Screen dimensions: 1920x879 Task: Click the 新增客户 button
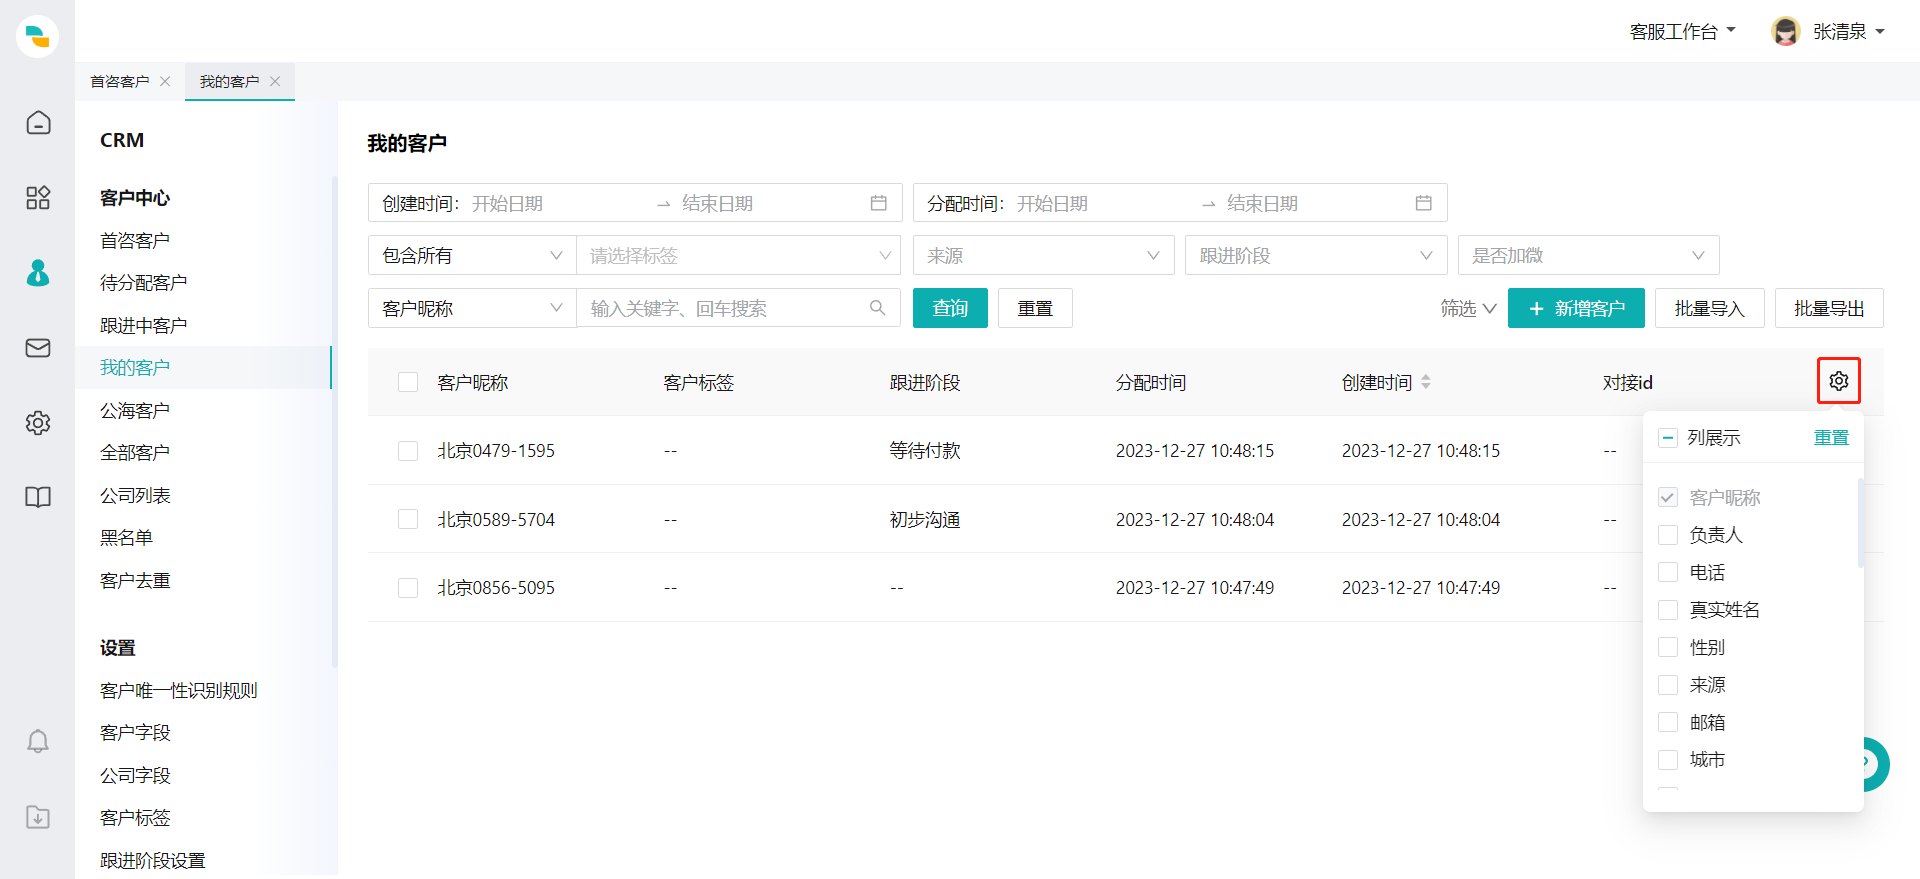pyautogui.click(x=1575, y=309)
